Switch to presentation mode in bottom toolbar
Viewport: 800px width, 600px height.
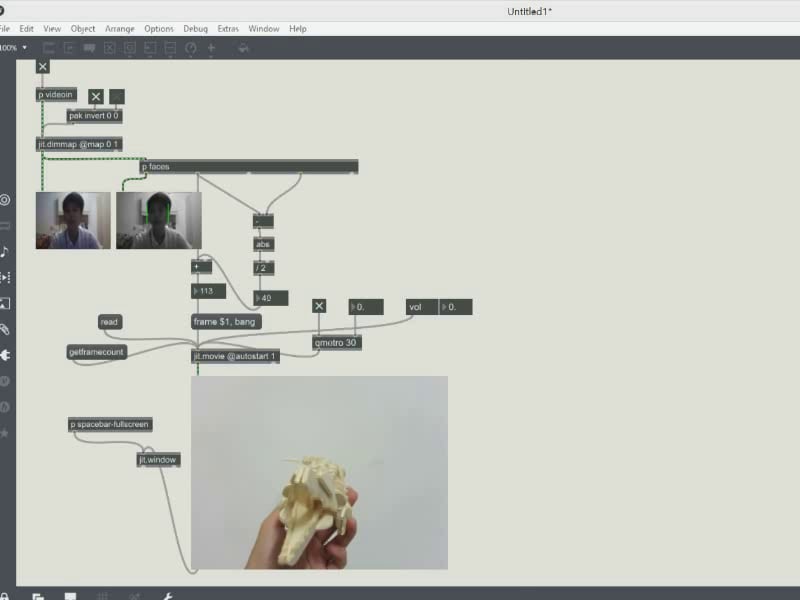tap(70, 596)
